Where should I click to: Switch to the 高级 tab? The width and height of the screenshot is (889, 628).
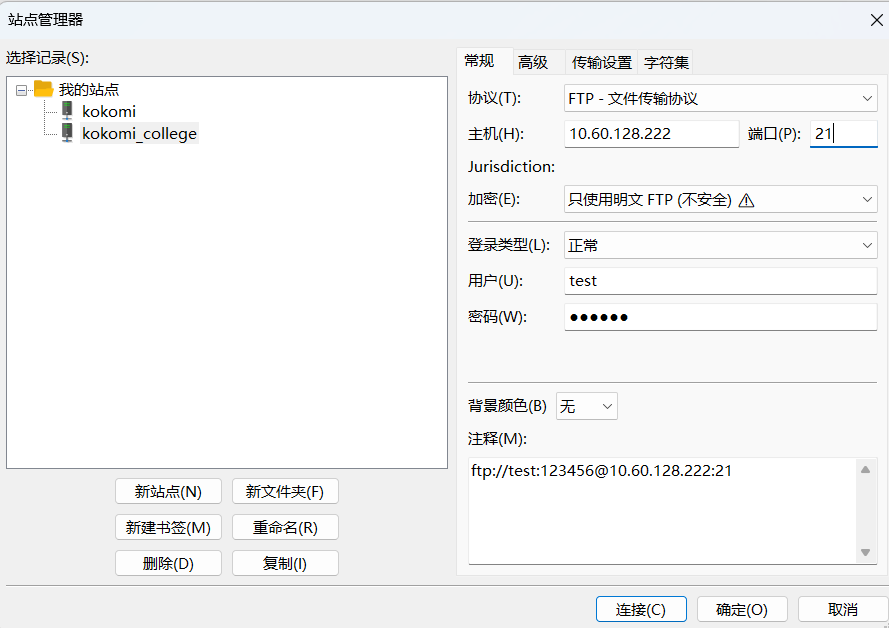tap(533, 62)
